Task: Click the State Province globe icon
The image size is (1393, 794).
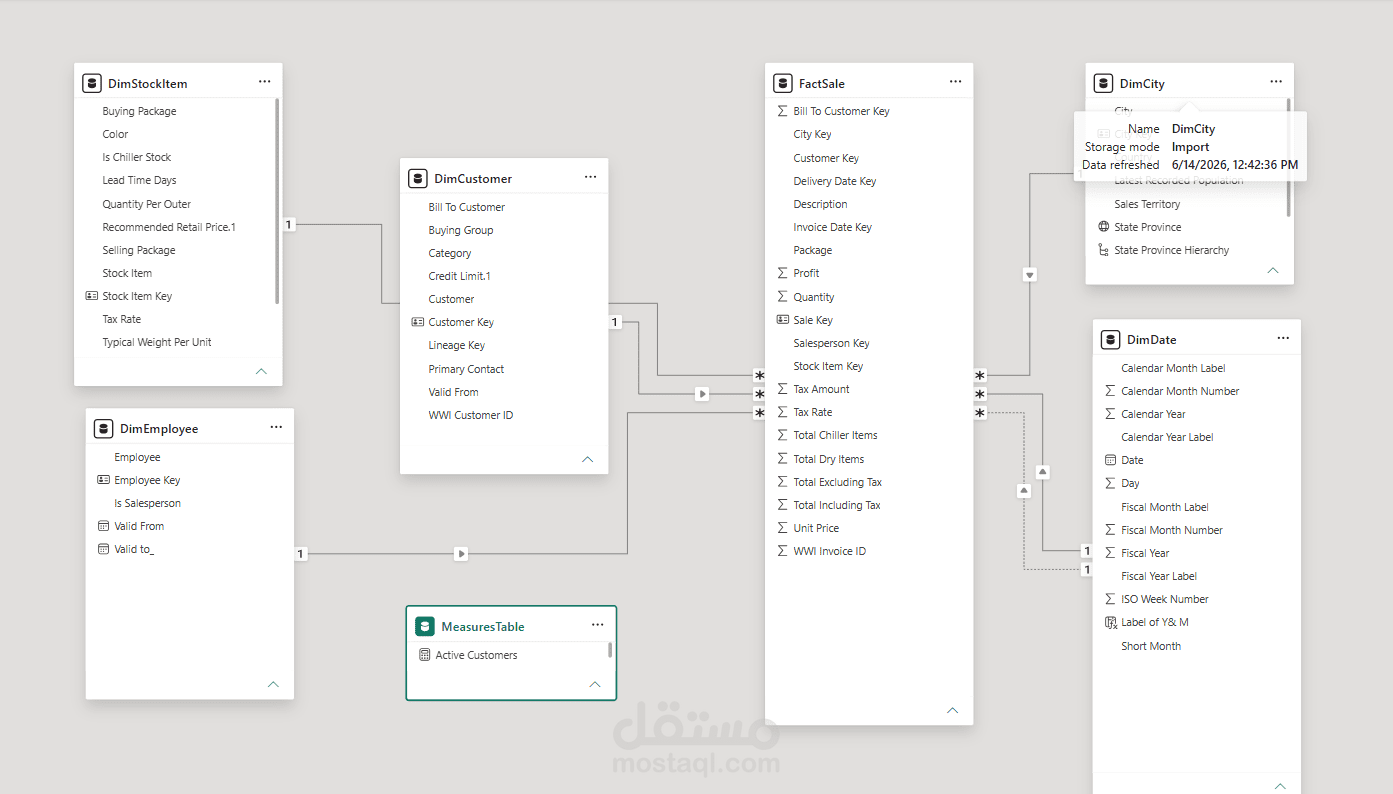Action: coord(1104,227)
